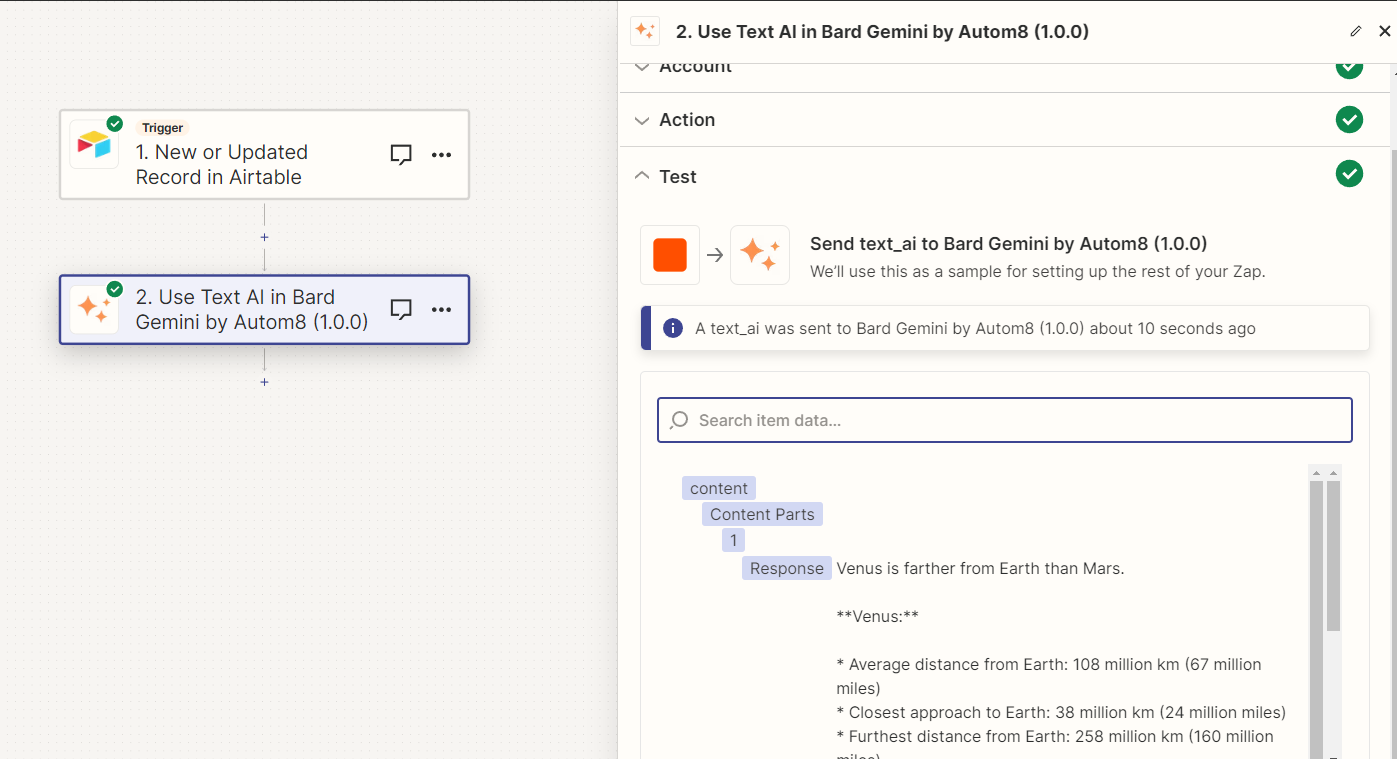
Task: Click the green checkmark beside Test
Action: (x=1349, y=173)
